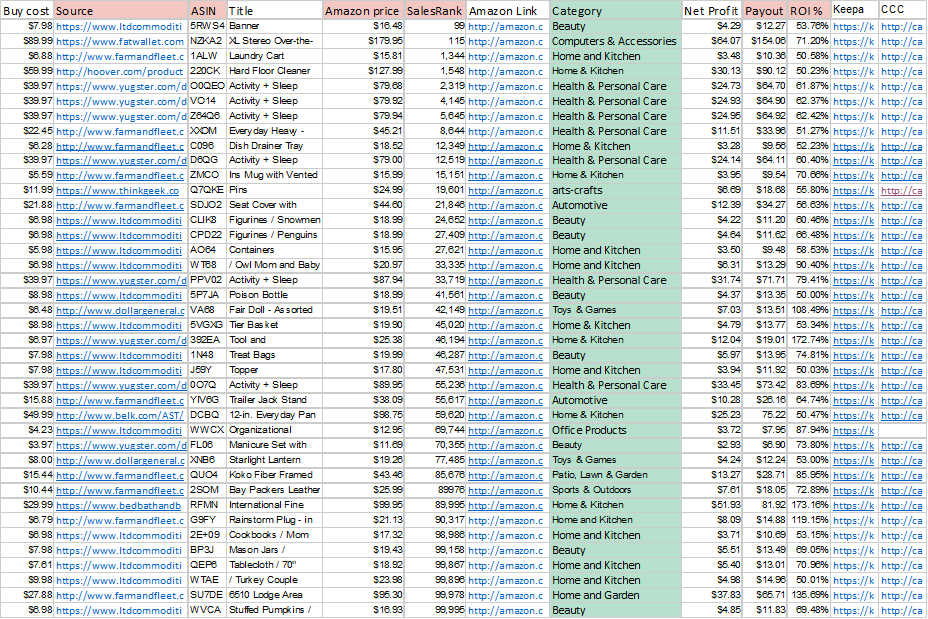
Task: Select the title cell 'Dish Drainer Tray'
Action: tap(275, 146)
